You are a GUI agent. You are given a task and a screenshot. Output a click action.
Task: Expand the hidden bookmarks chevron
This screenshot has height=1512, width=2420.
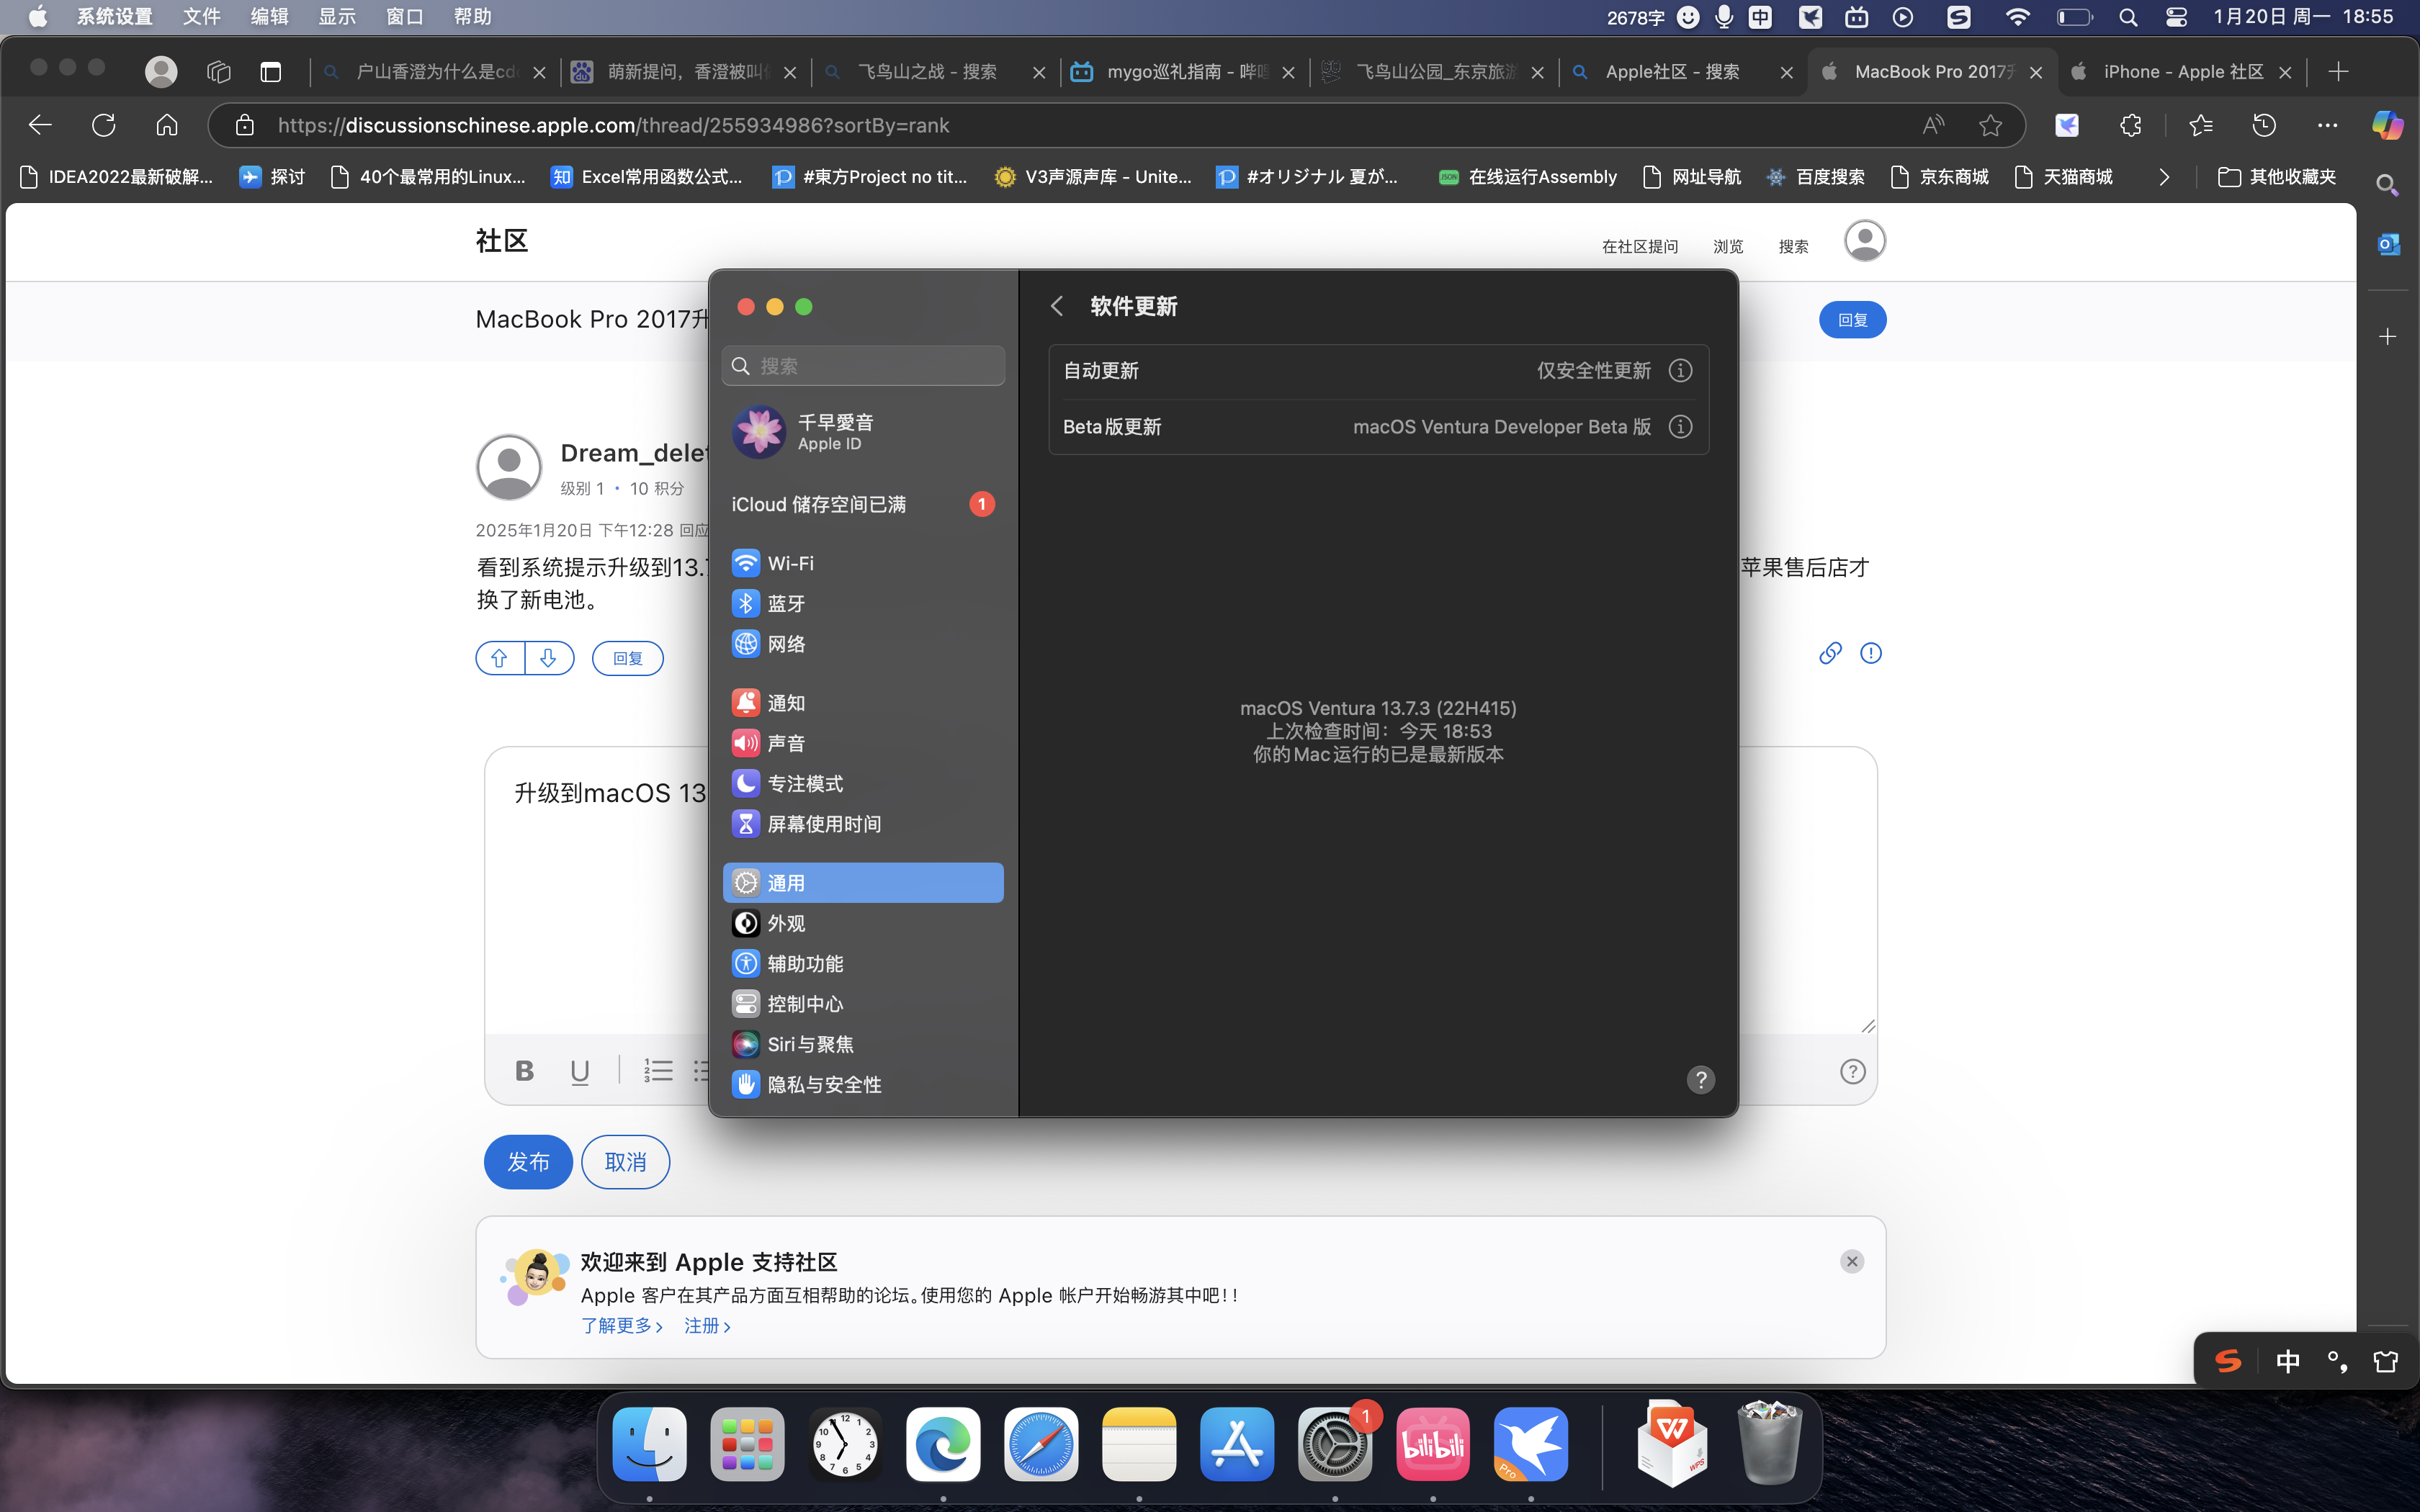click(x=2164, y=177)
